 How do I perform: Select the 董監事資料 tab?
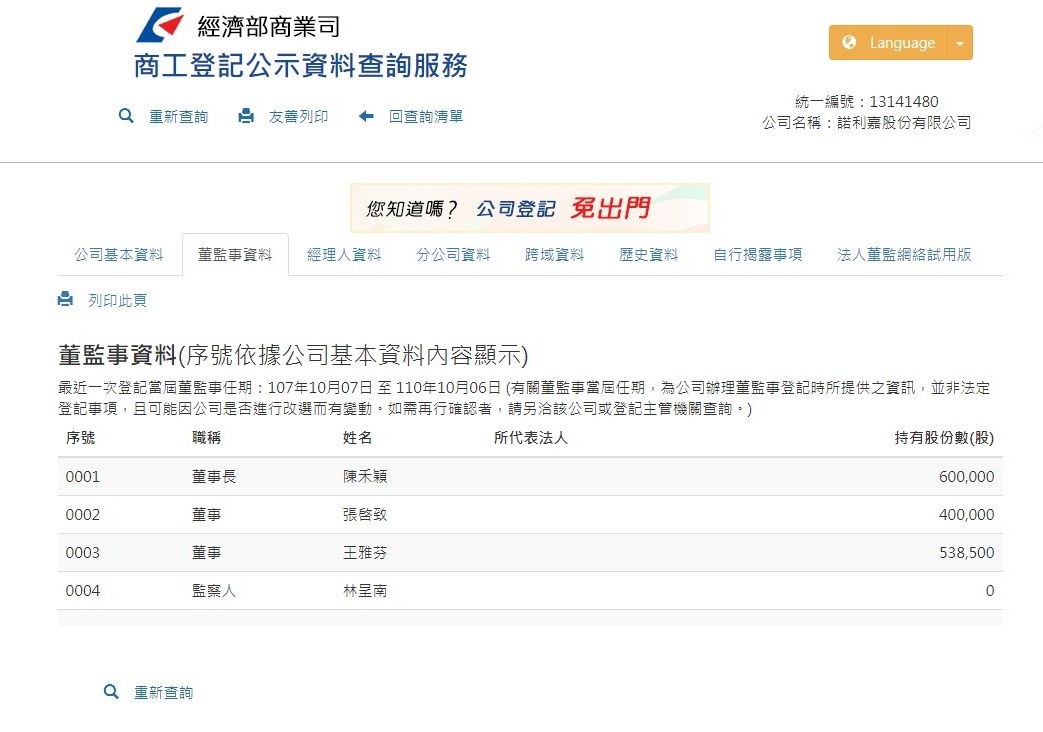235,254
